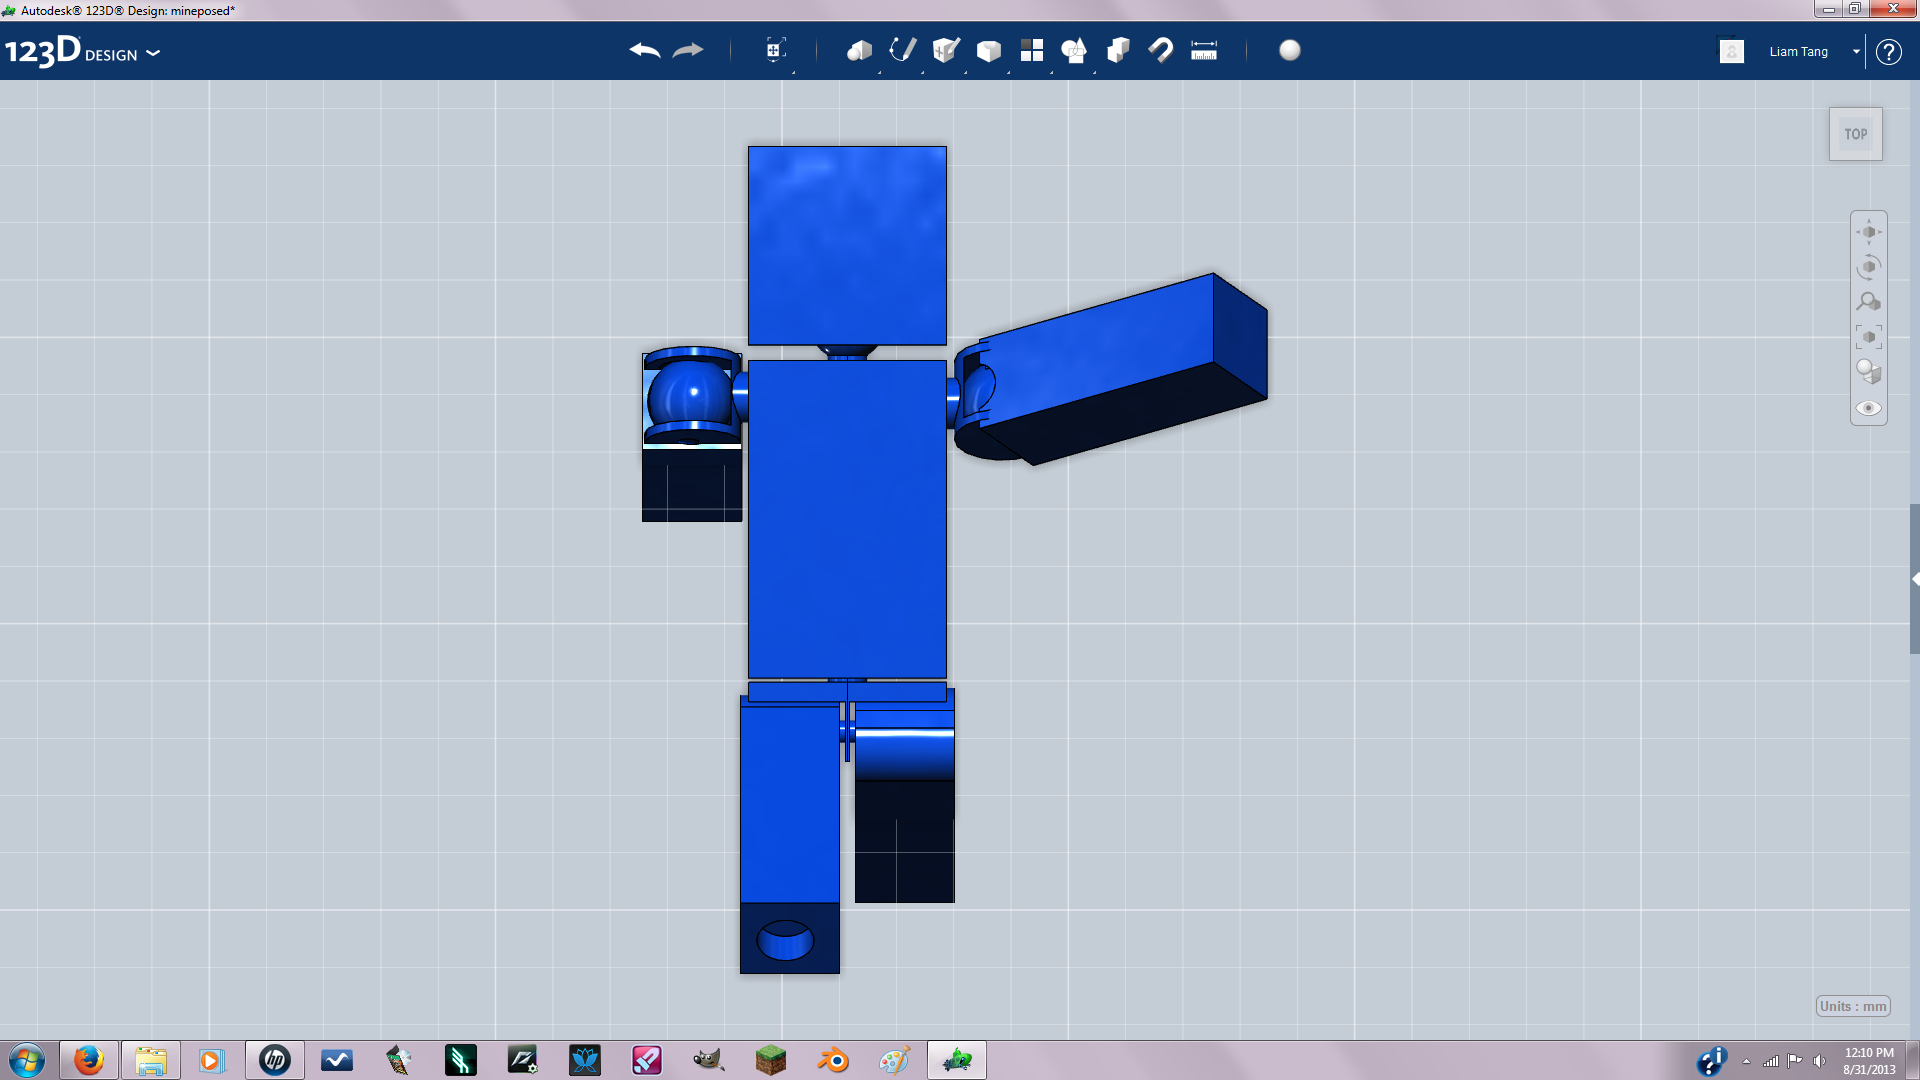The image size is (1920, 1080).
Task: Toggle the Material and shading view
Action: click(1868, 371)
